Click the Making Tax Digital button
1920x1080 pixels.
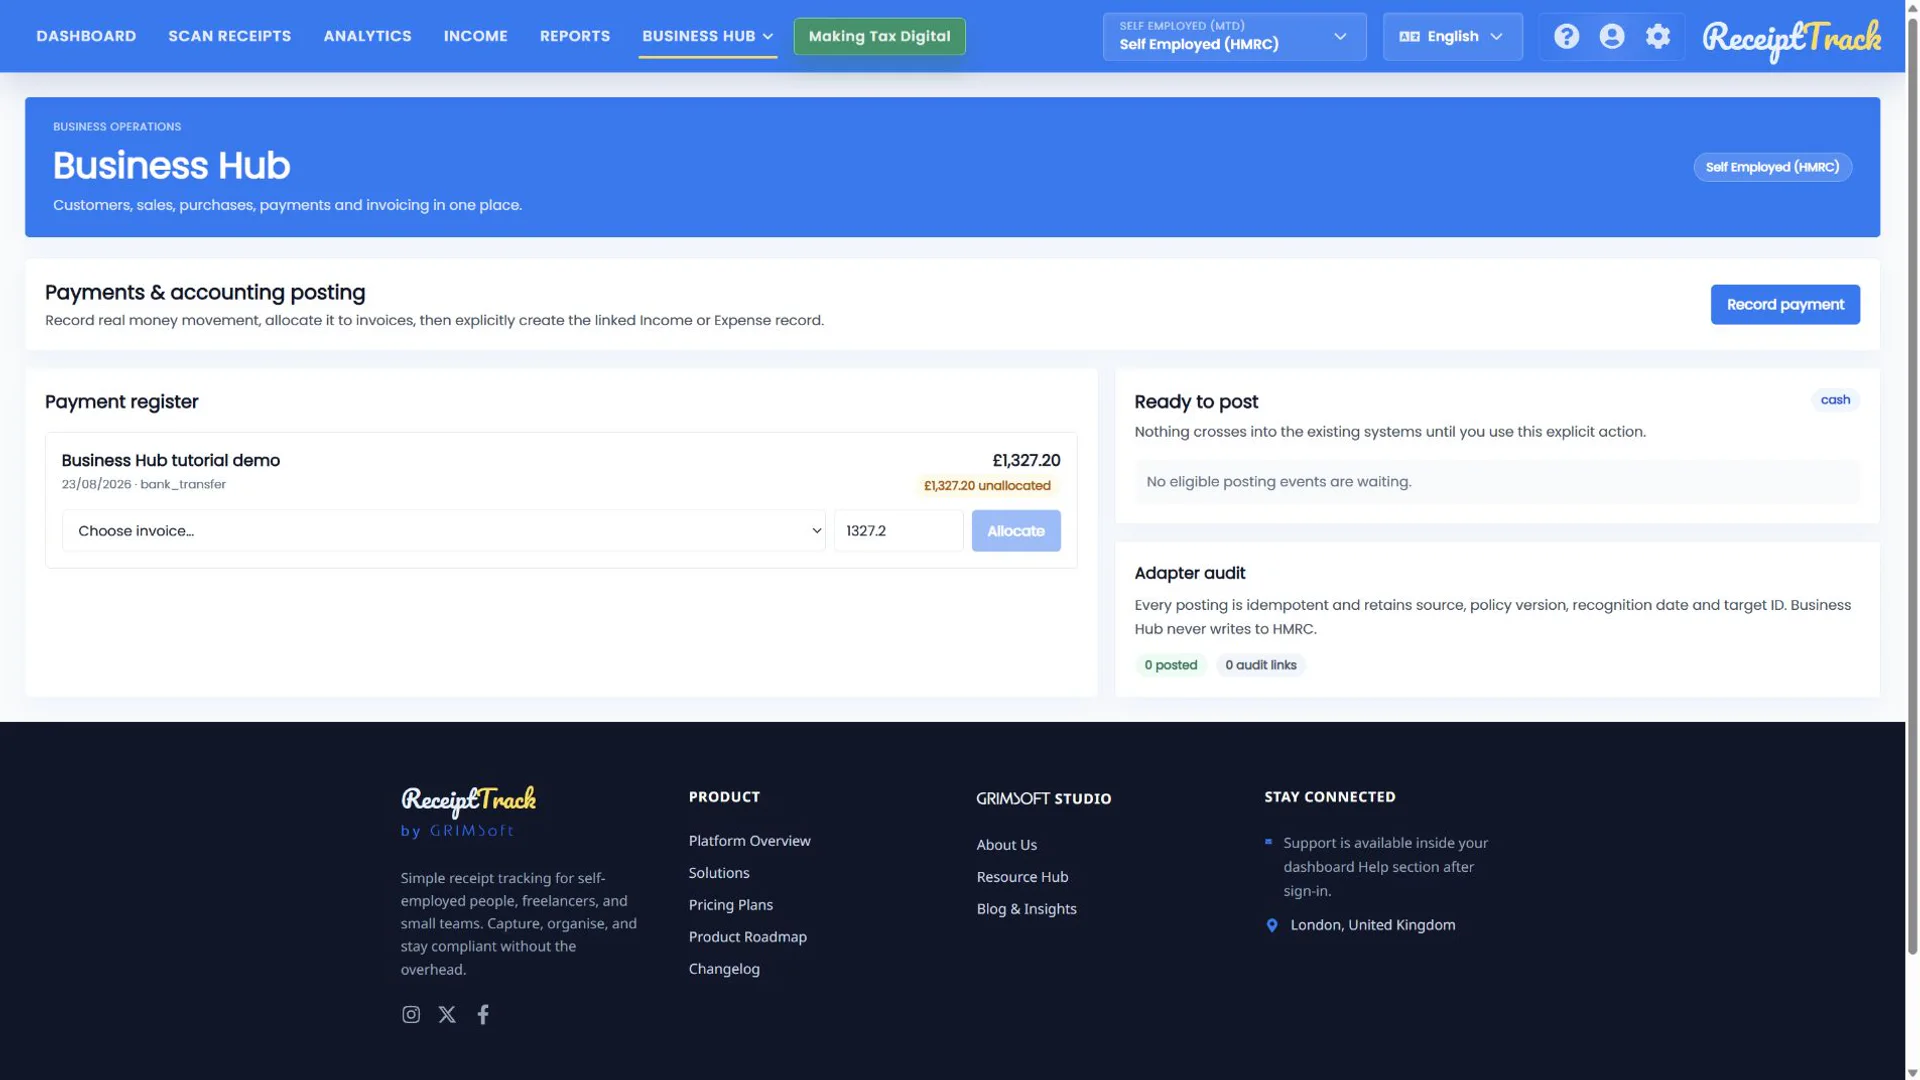pos(880,36)
